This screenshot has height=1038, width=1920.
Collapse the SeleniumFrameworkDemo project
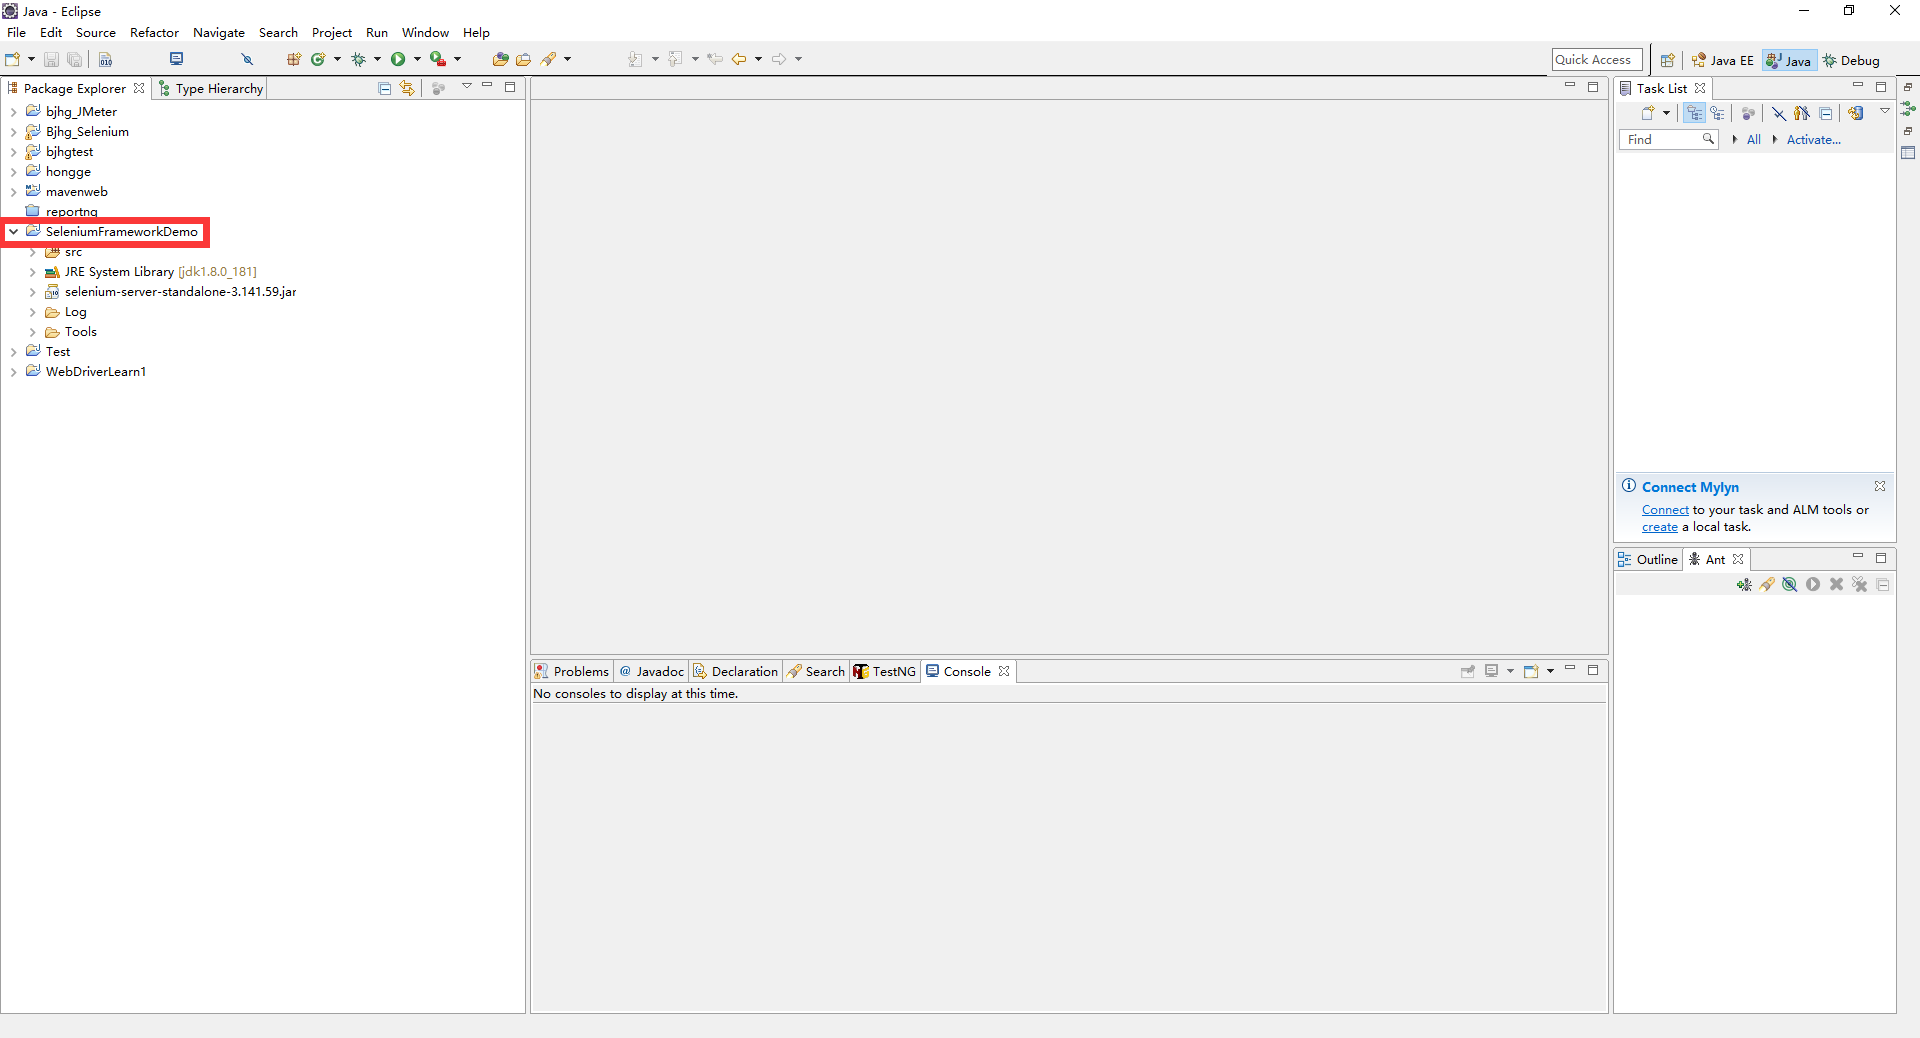14,232
